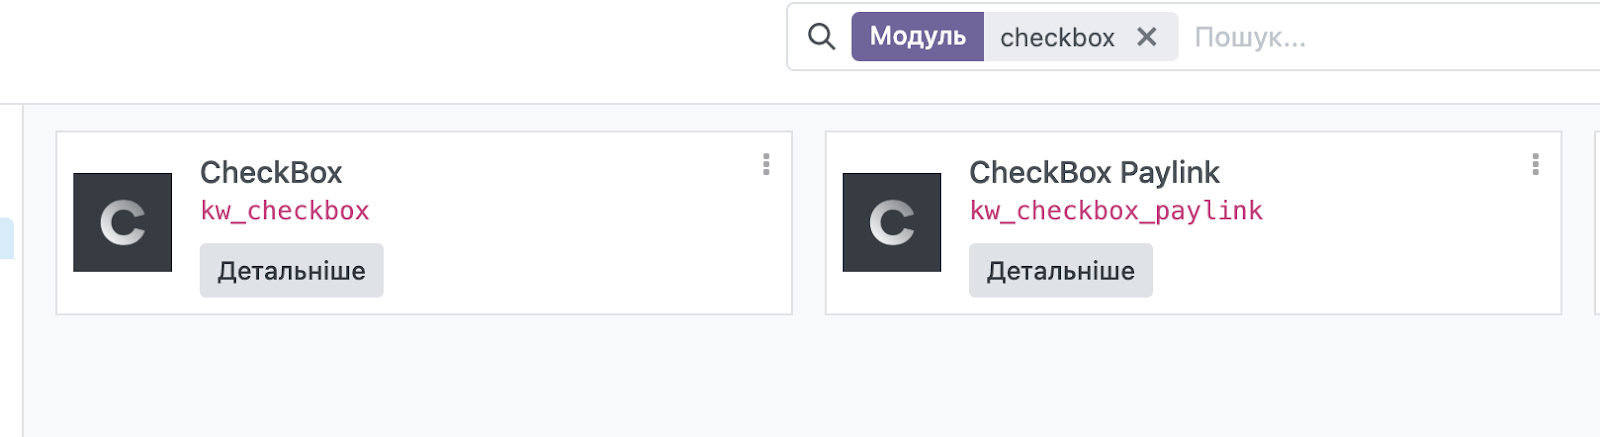The image size is (1600, 437).
Task: Click the checkbox filter value tag
Action: pos(1056,38)
